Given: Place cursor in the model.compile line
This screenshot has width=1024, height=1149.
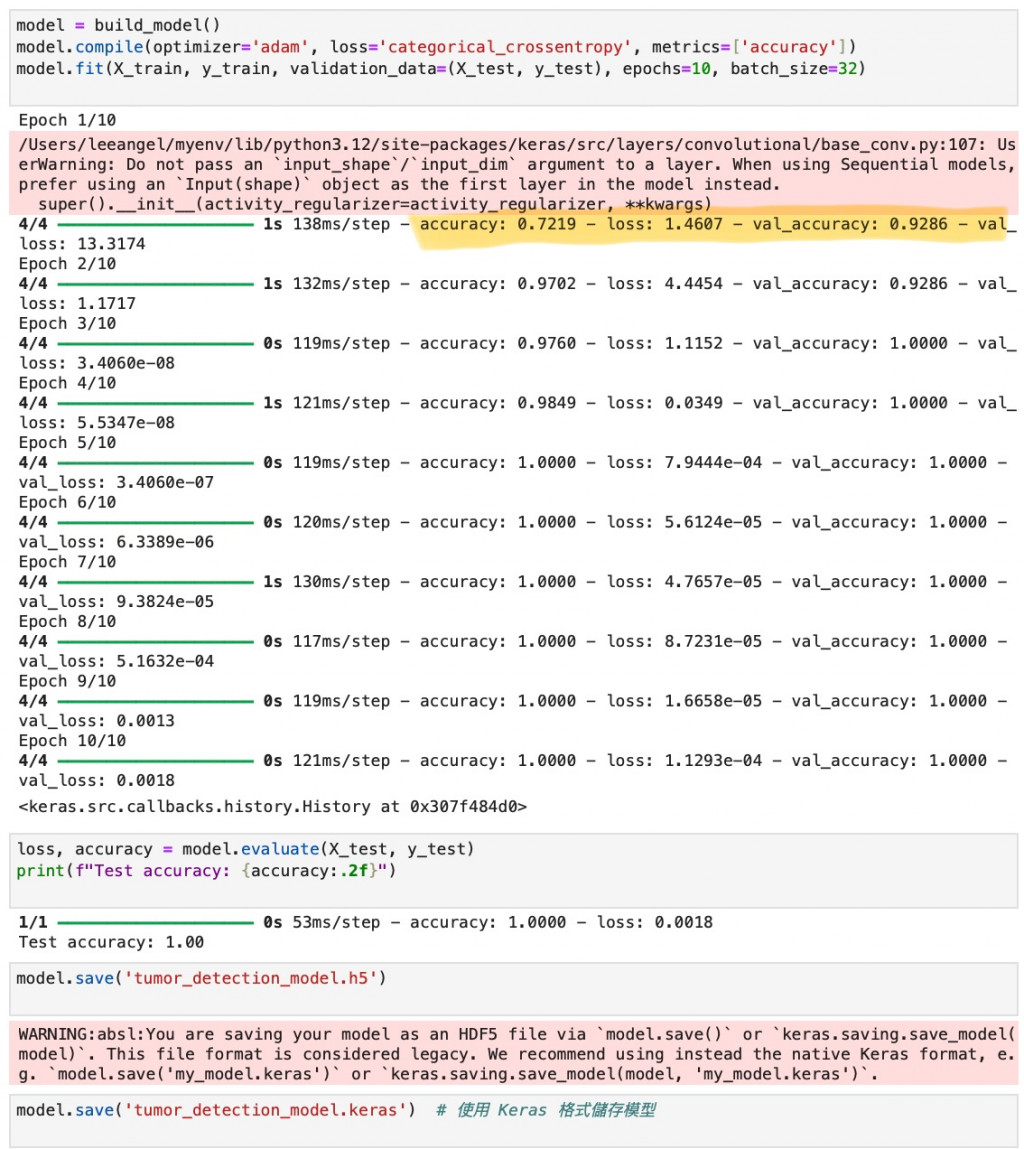Looking at the screenshot, I should [435, 47].
